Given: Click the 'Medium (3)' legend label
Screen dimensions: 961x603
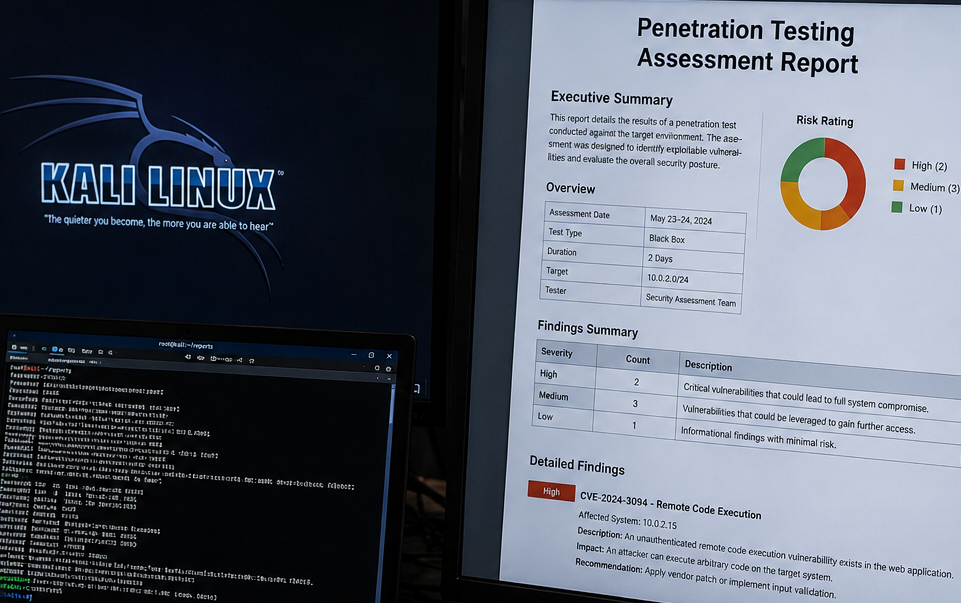Looking at the screenshot, I should 934,187.
